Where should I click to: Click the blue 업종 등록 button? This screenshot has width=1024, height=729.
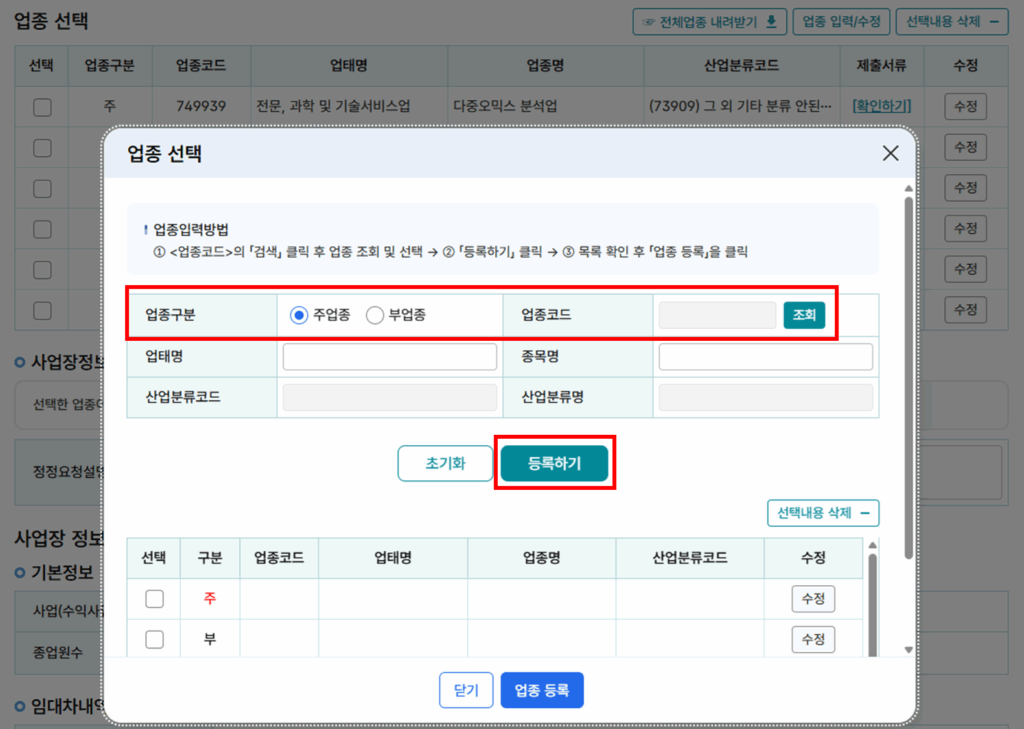click(542, 690)
